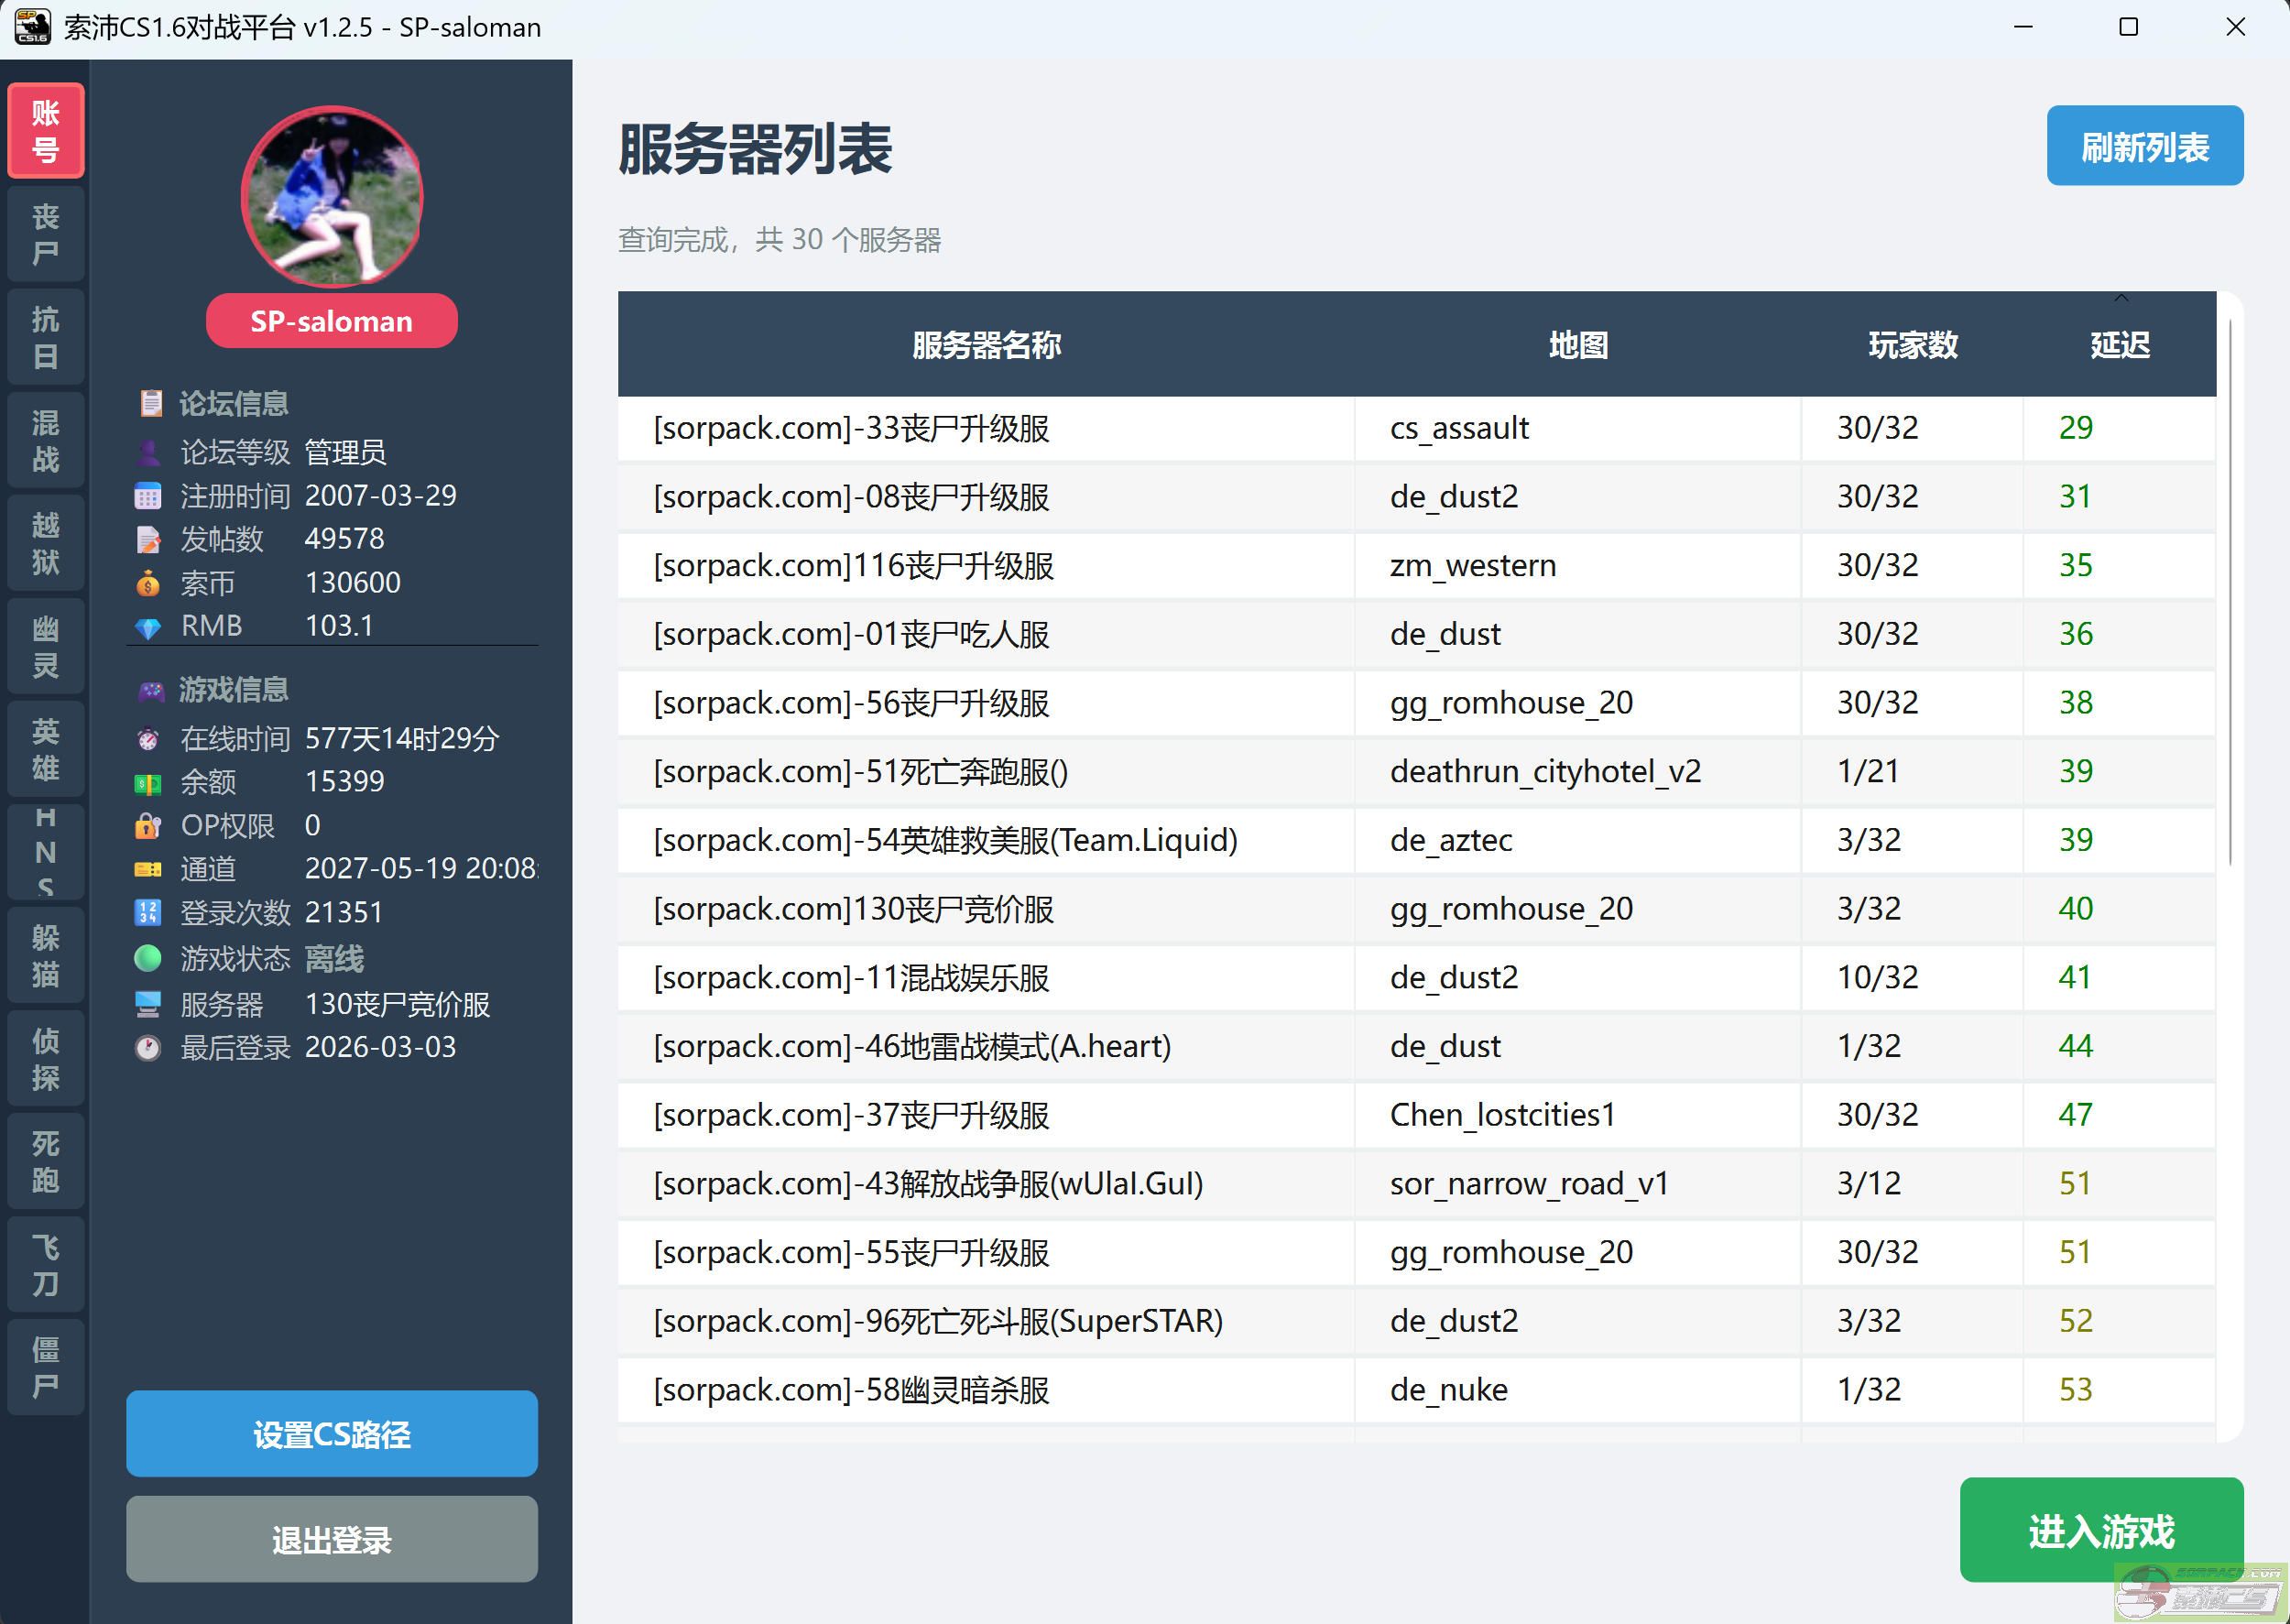The image size is (2290, 1624).
Task: Open the 丧尸 zombie mode section
Action: [x=45, y=232]
